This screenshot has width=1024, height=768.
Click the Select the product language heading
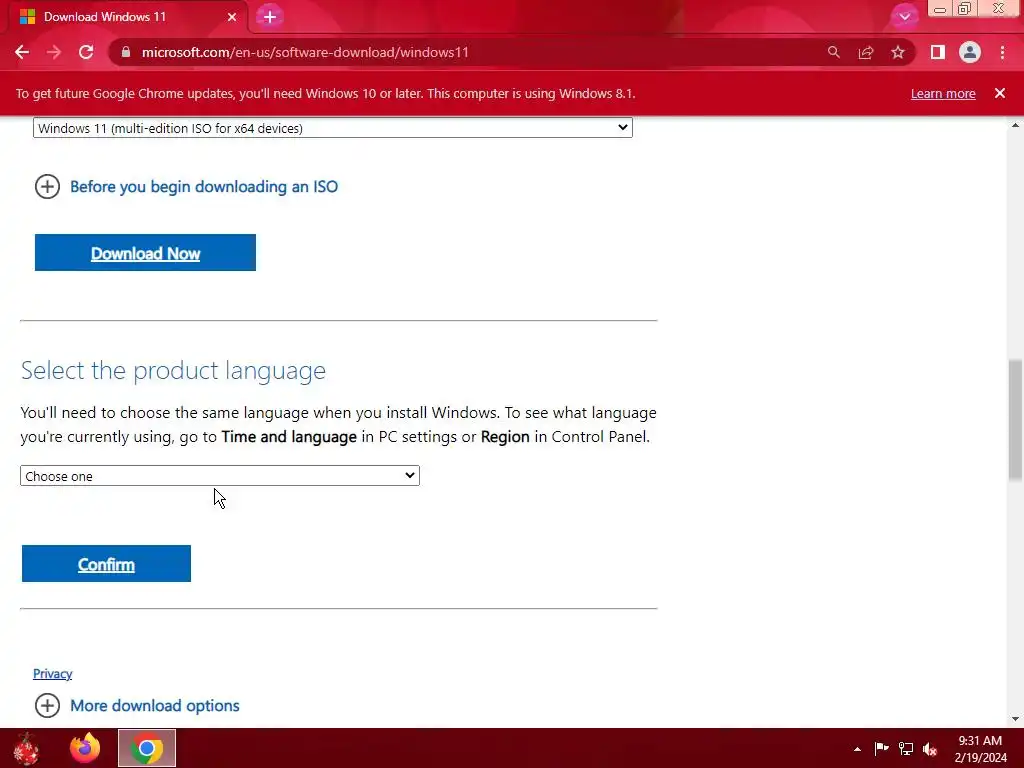173,371
